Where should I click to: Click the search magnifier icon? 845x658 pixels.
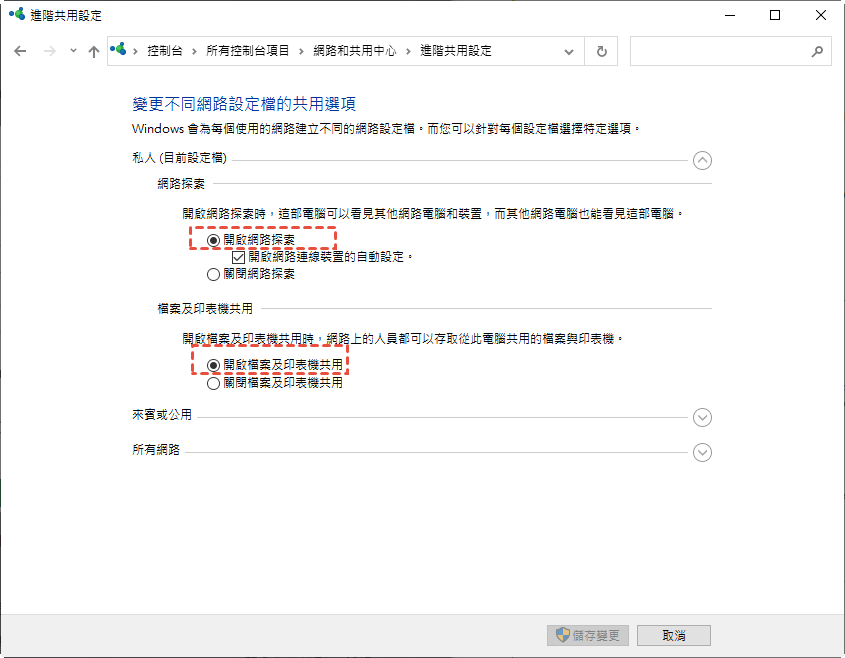pos(817,52)
